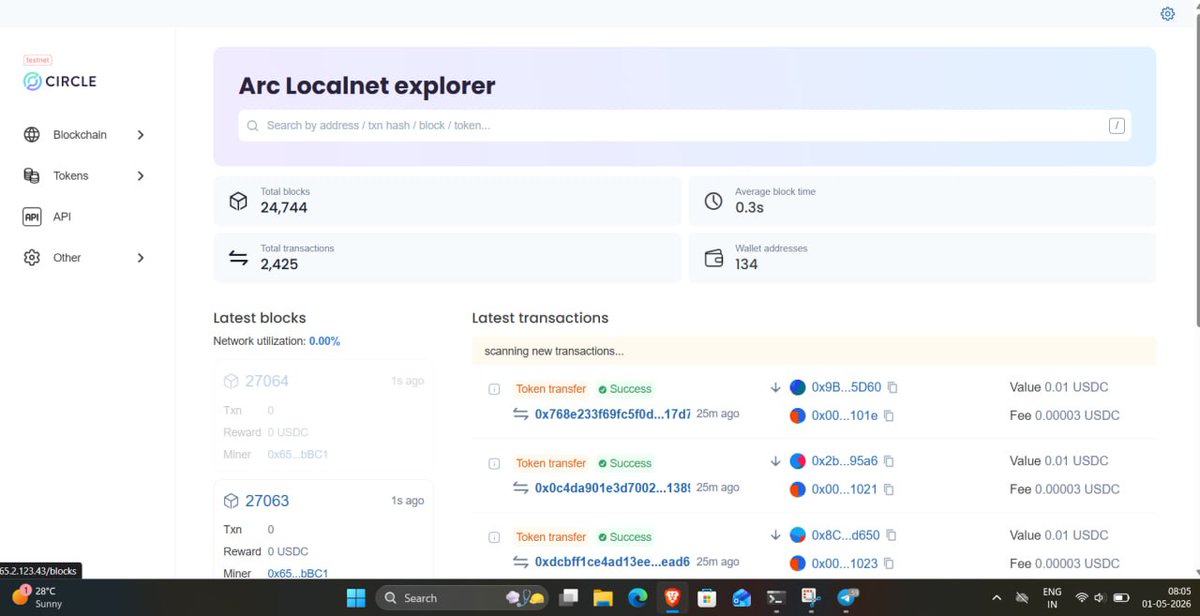This screenshot has height=616, width=1200.
Task: Click the Average block time card
Action: (922, 200)
